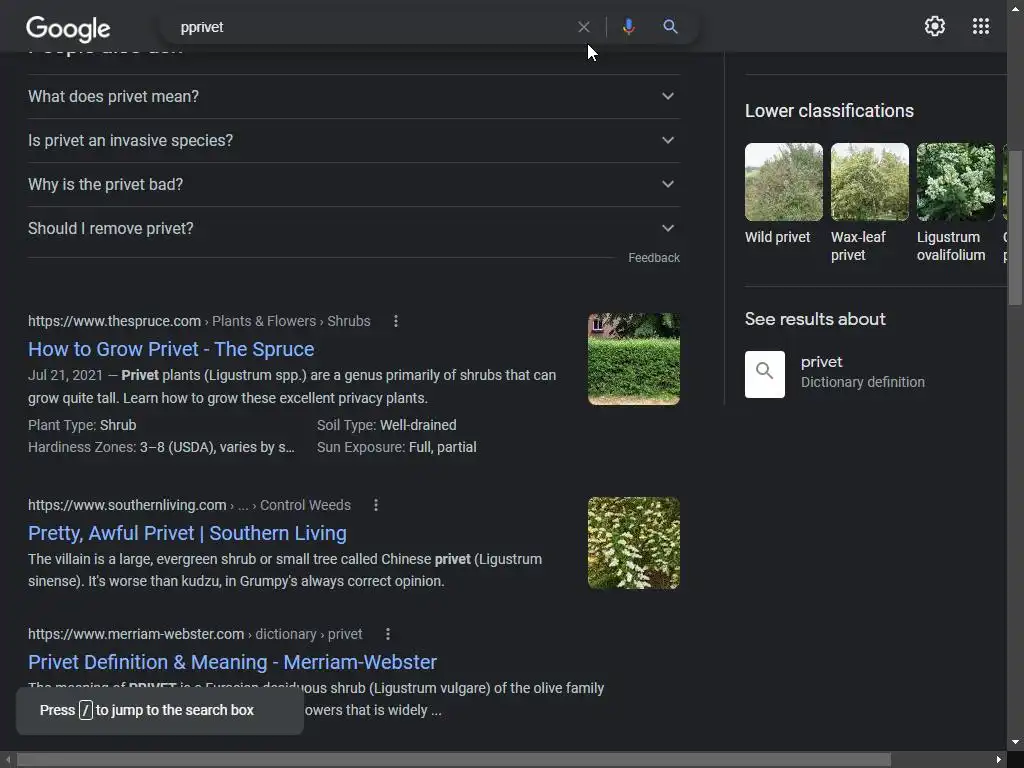
Task: Click the southernliving.com URL breadcrumb
Action: (x=189, y=505)
